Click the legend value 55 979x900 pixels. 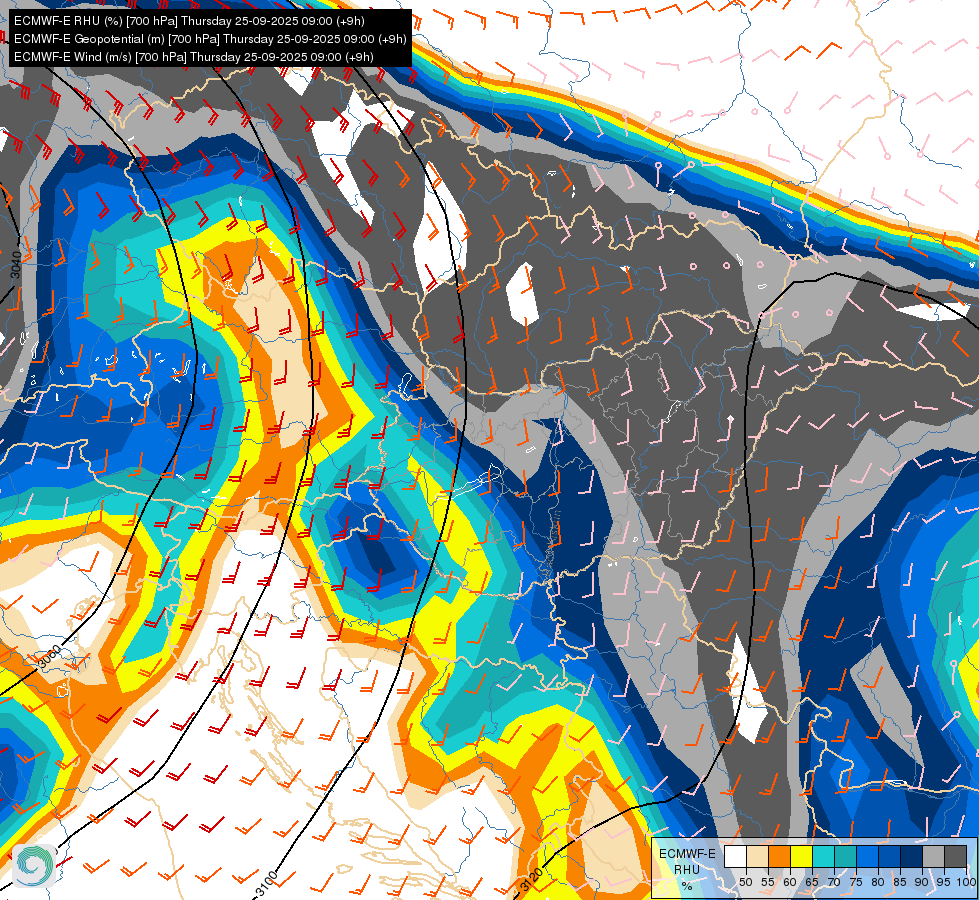point(767,883)
